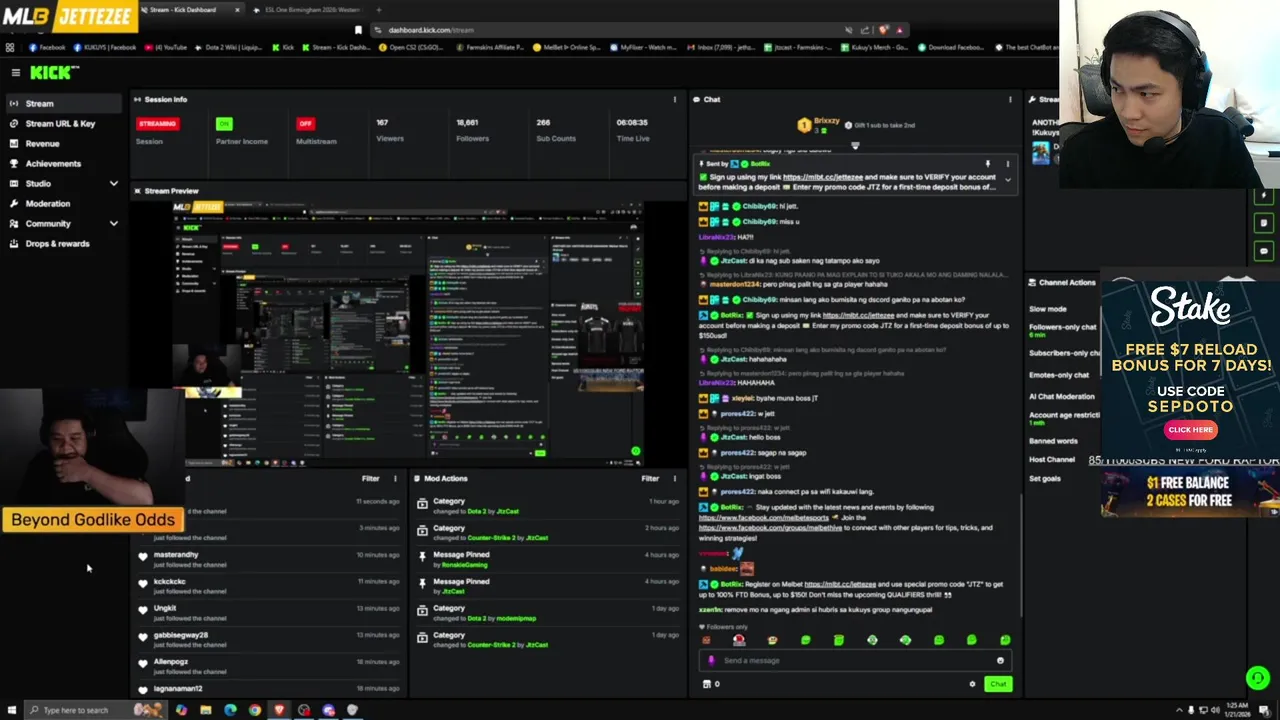
Task: Open Brave browser from the taskbar
Action: pyautogui.click(x=279, y=710)
